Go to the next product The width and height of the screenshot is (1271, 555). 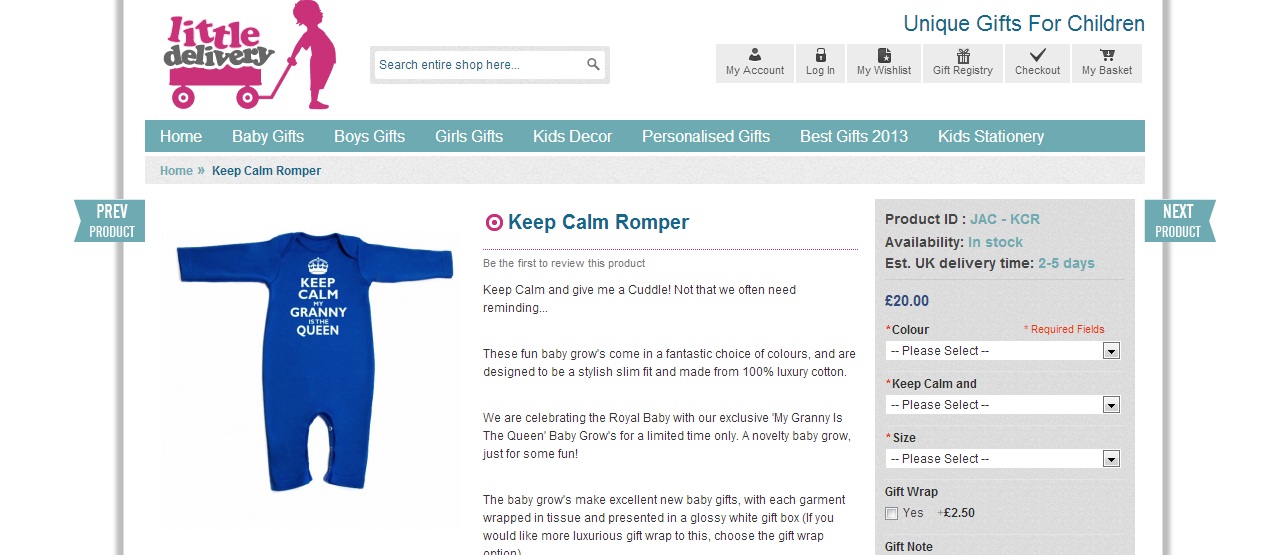(x=1180, y=221)
